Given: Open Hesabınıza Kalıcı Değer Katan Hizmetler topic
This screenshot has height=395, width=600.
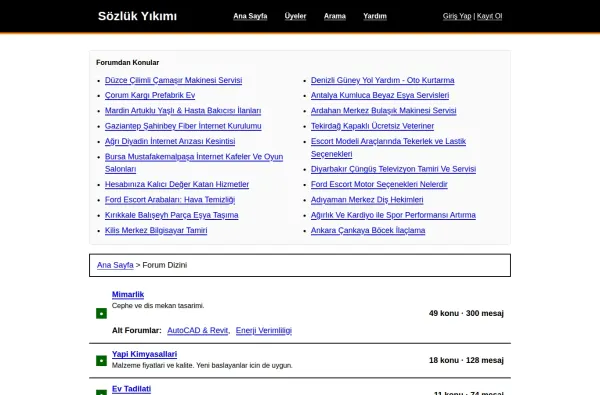Looking at the screenshot, I should click(x=177, y=184).
